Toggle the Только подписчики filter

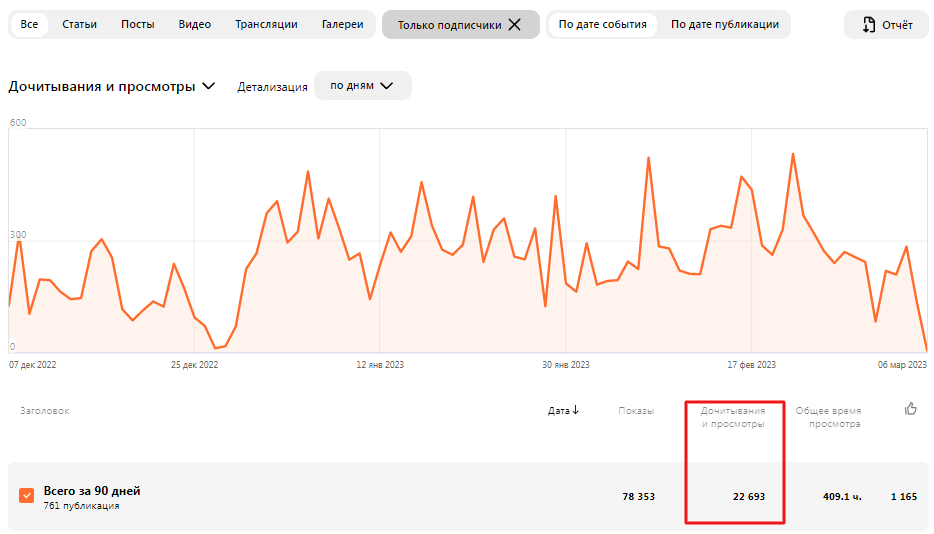click(x=460, y=24)
